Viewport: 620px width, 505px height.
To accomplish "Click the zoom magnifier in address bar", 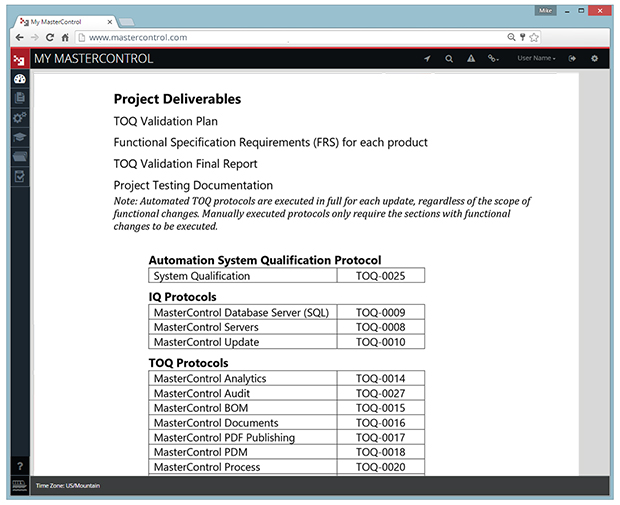I will 511,37.
